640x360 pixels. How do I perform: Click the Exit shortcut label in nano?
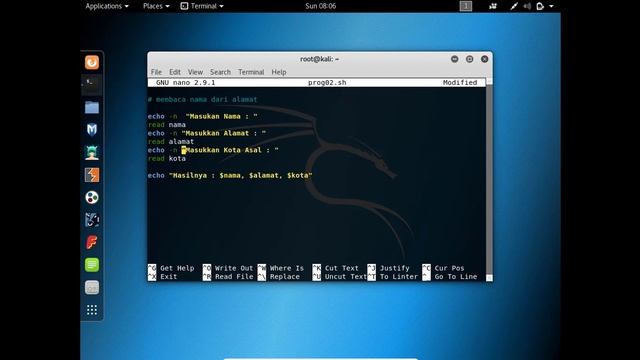click(169, 277)
